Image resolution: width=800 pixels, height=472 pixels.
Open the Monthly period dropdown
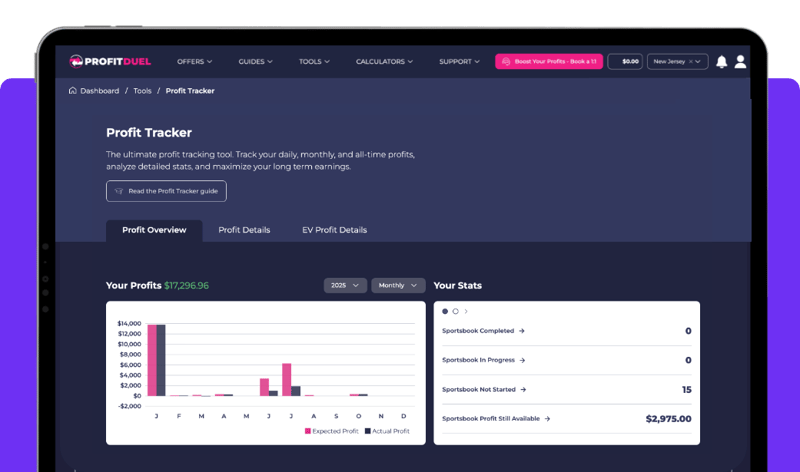point(398,285)
